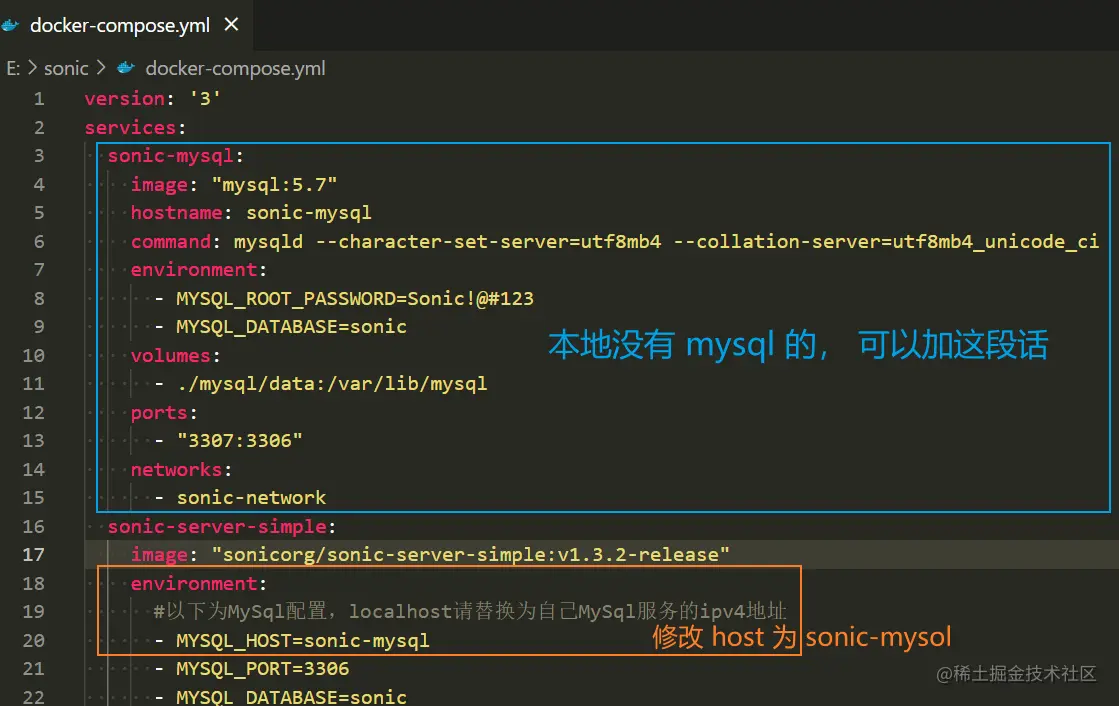Click the hostname: sonic-mysql line
This screenshot has width=1119, height=706.
point(250,212)
